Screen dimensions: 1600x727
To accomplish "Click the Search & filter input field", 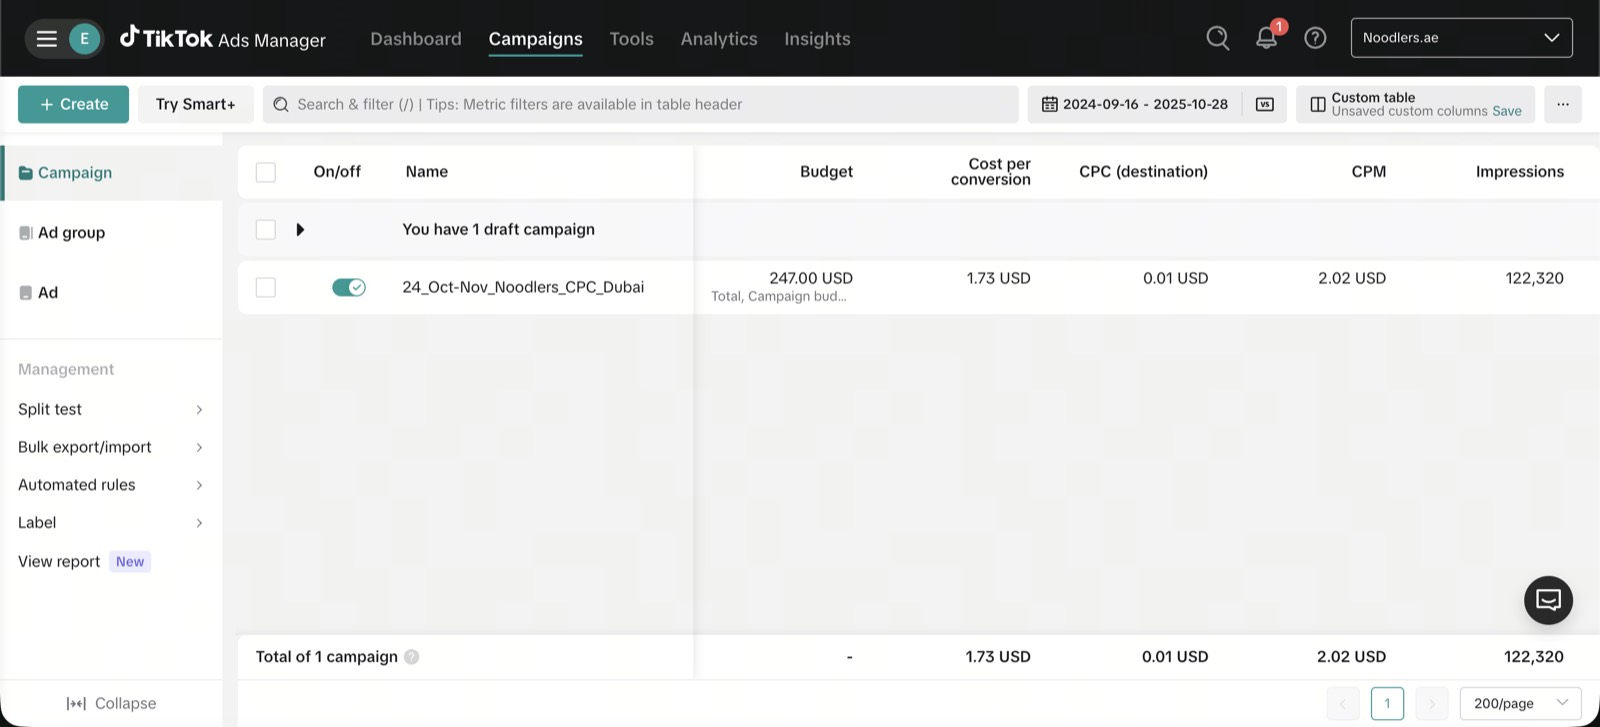I will click(x=640, y=104).
